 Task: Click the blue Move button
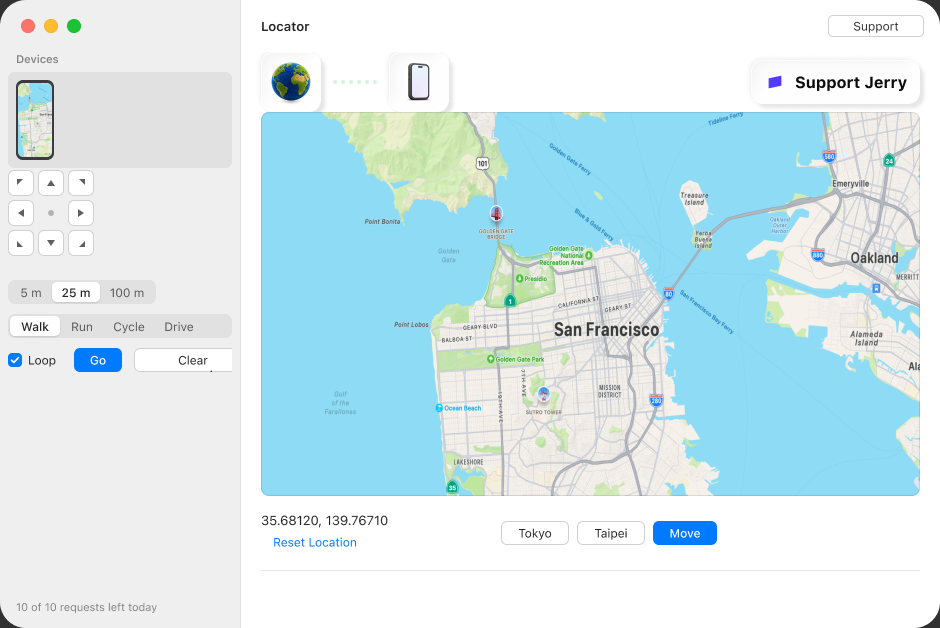[x=685, y=533]
